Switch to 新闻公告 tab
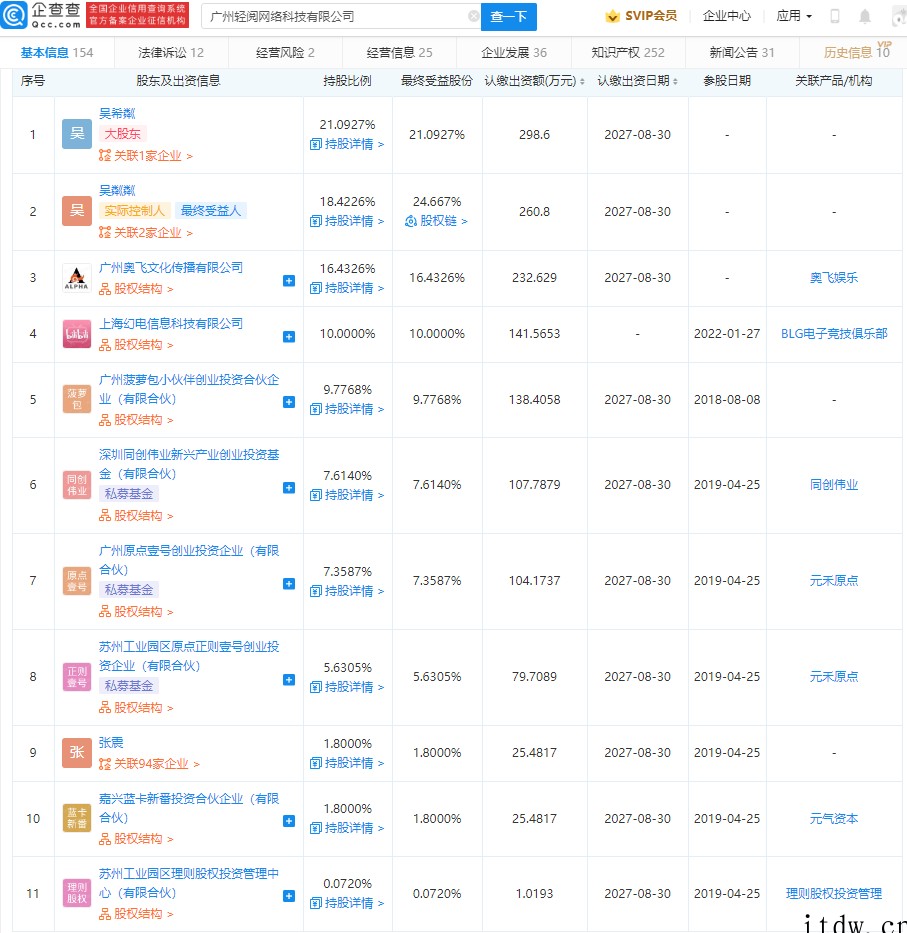The width and height of the screenshot is (907, 933). click(x=742, y=53)
